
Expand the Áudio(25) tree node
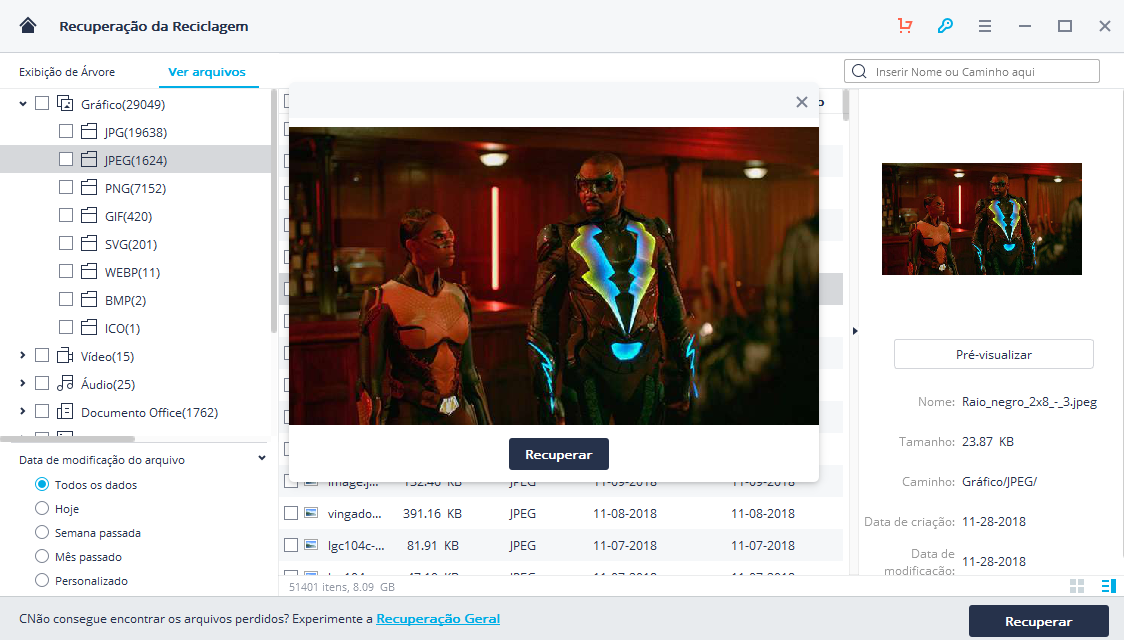22,383
